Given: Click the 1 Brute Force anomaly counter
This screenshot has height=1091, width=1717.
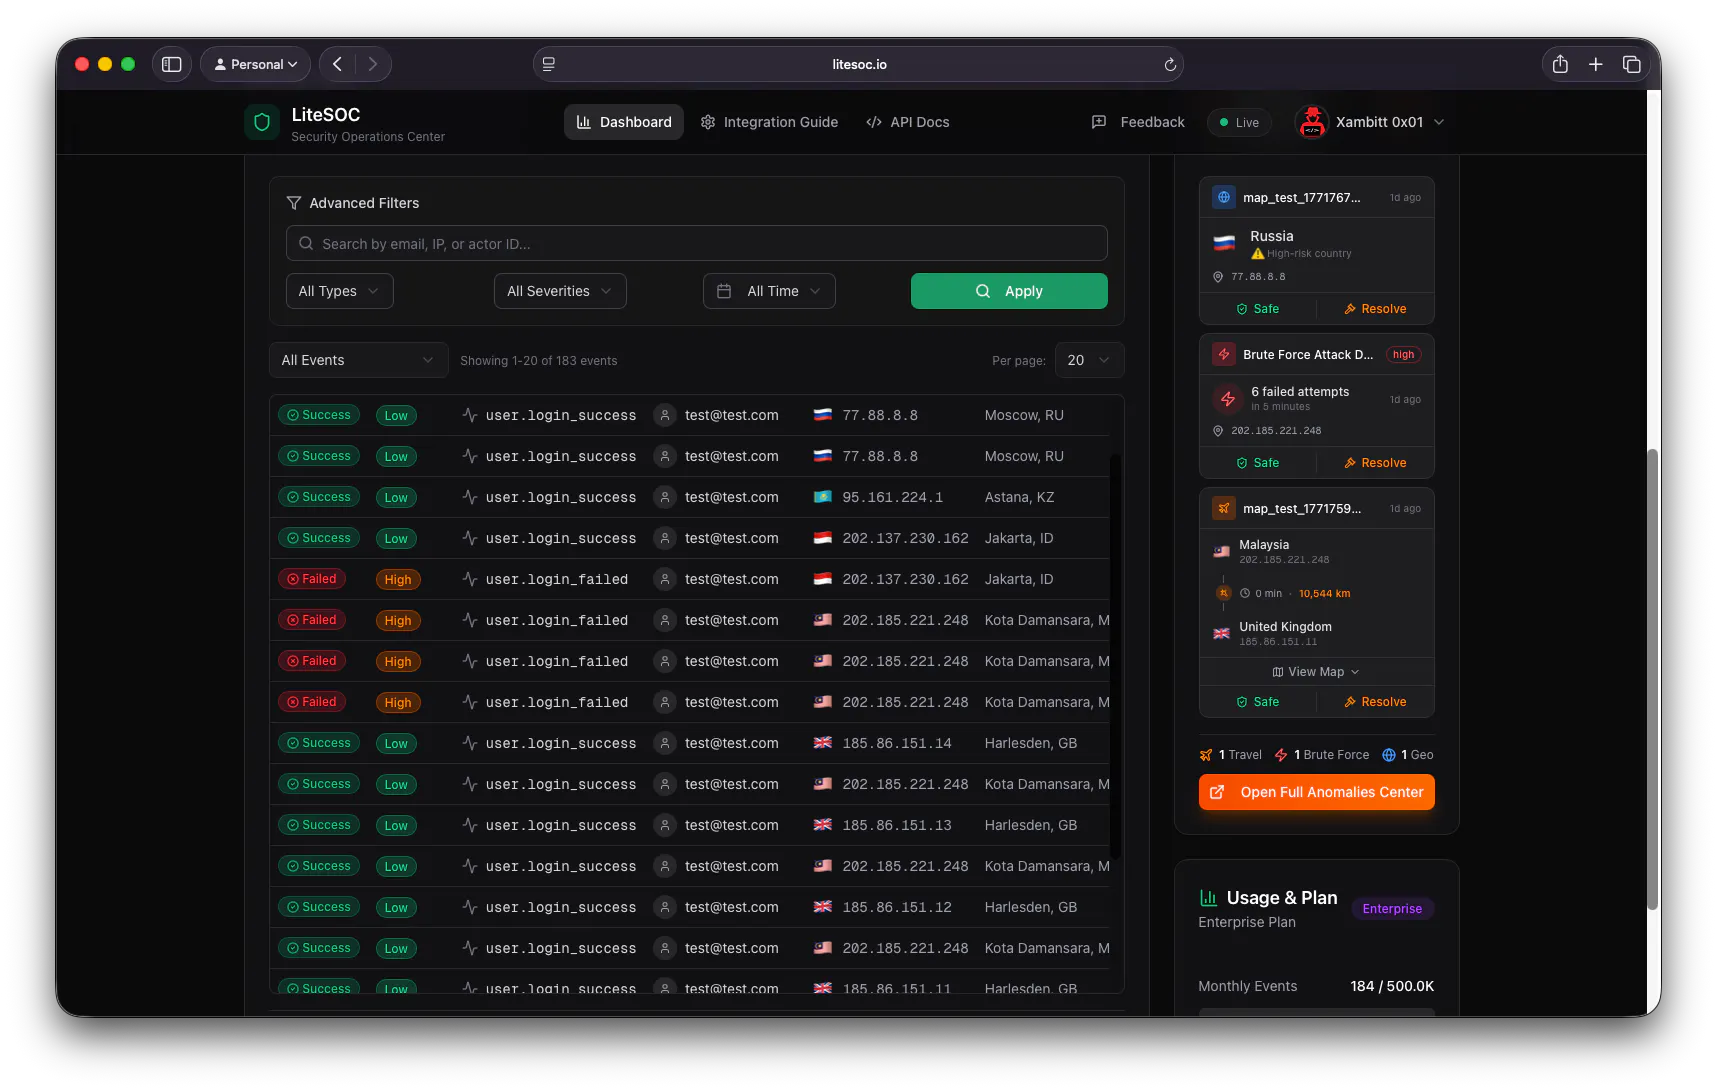Looking at the screenshot, I should tap(1322, 755).
